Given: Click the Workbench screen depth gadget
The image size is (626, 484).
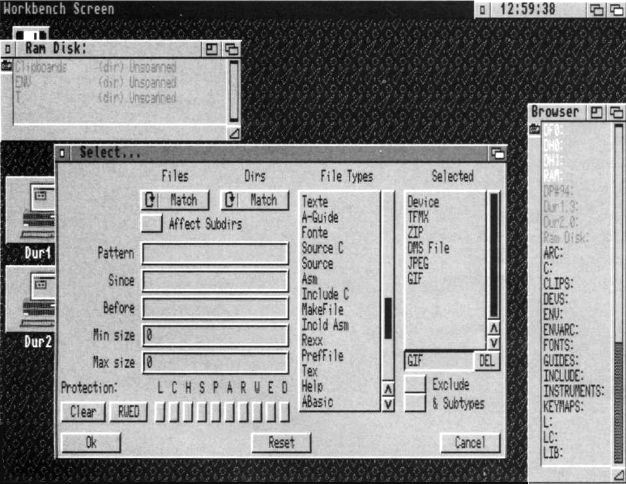Looking at the screenshot, I should tap(617, 9).
